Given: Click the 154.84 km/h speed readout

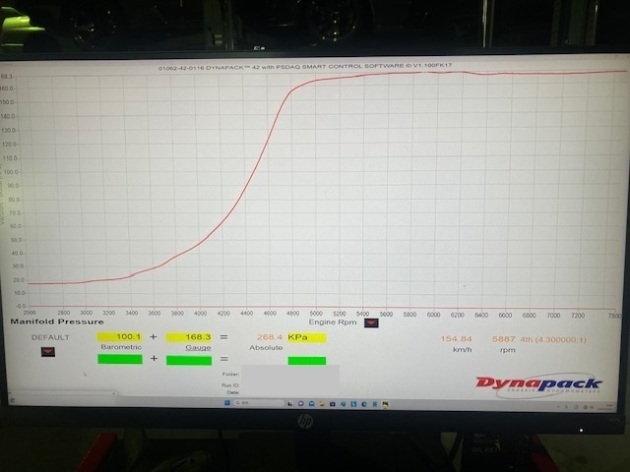Looking at the screenshot, I should pos(456,338).
